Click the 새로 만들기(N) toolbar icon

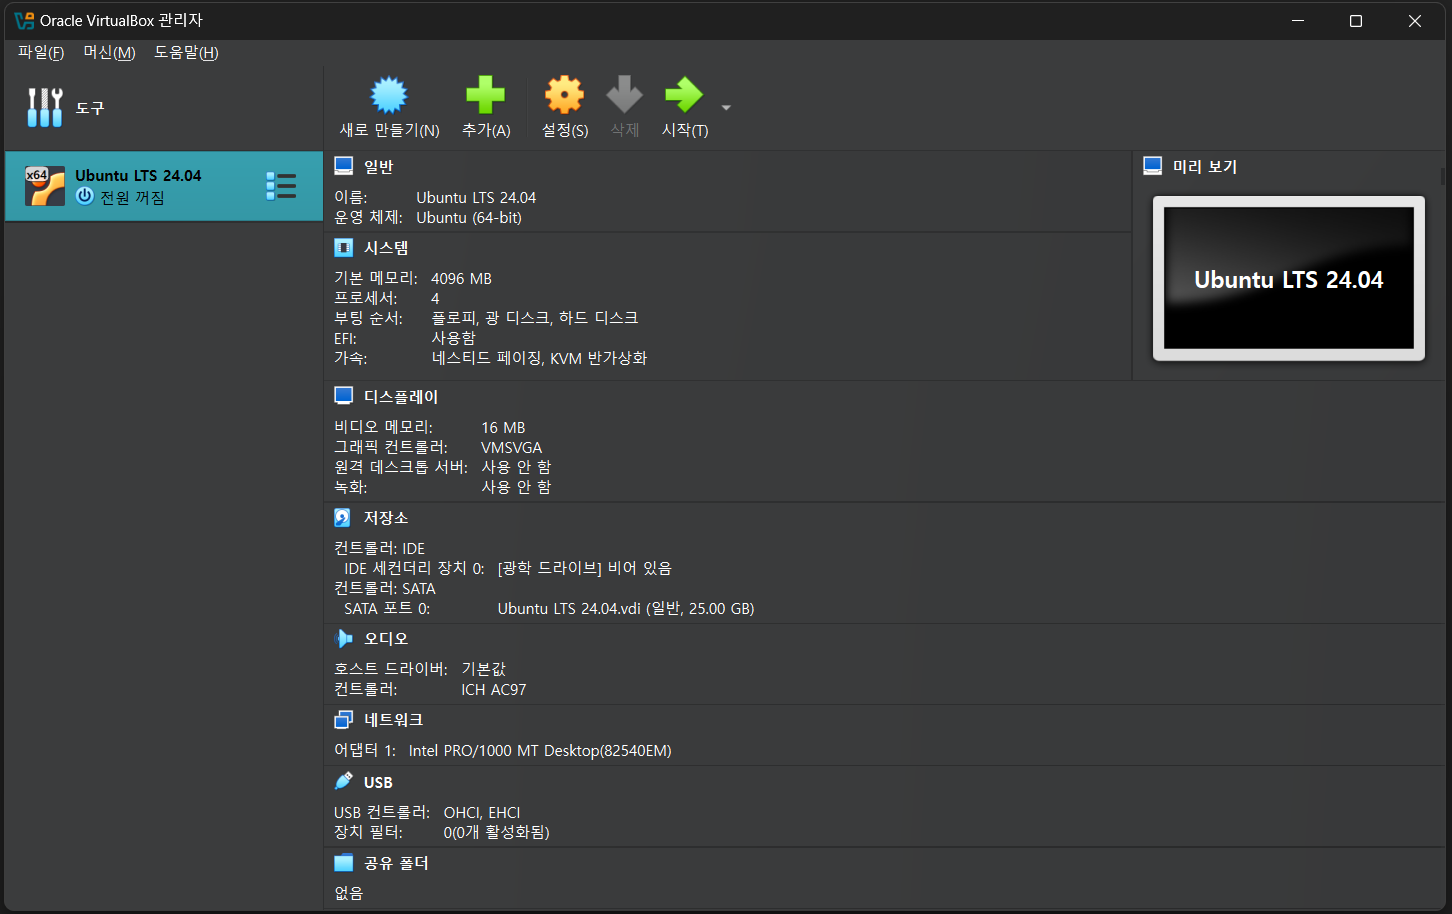pos(389,95)
